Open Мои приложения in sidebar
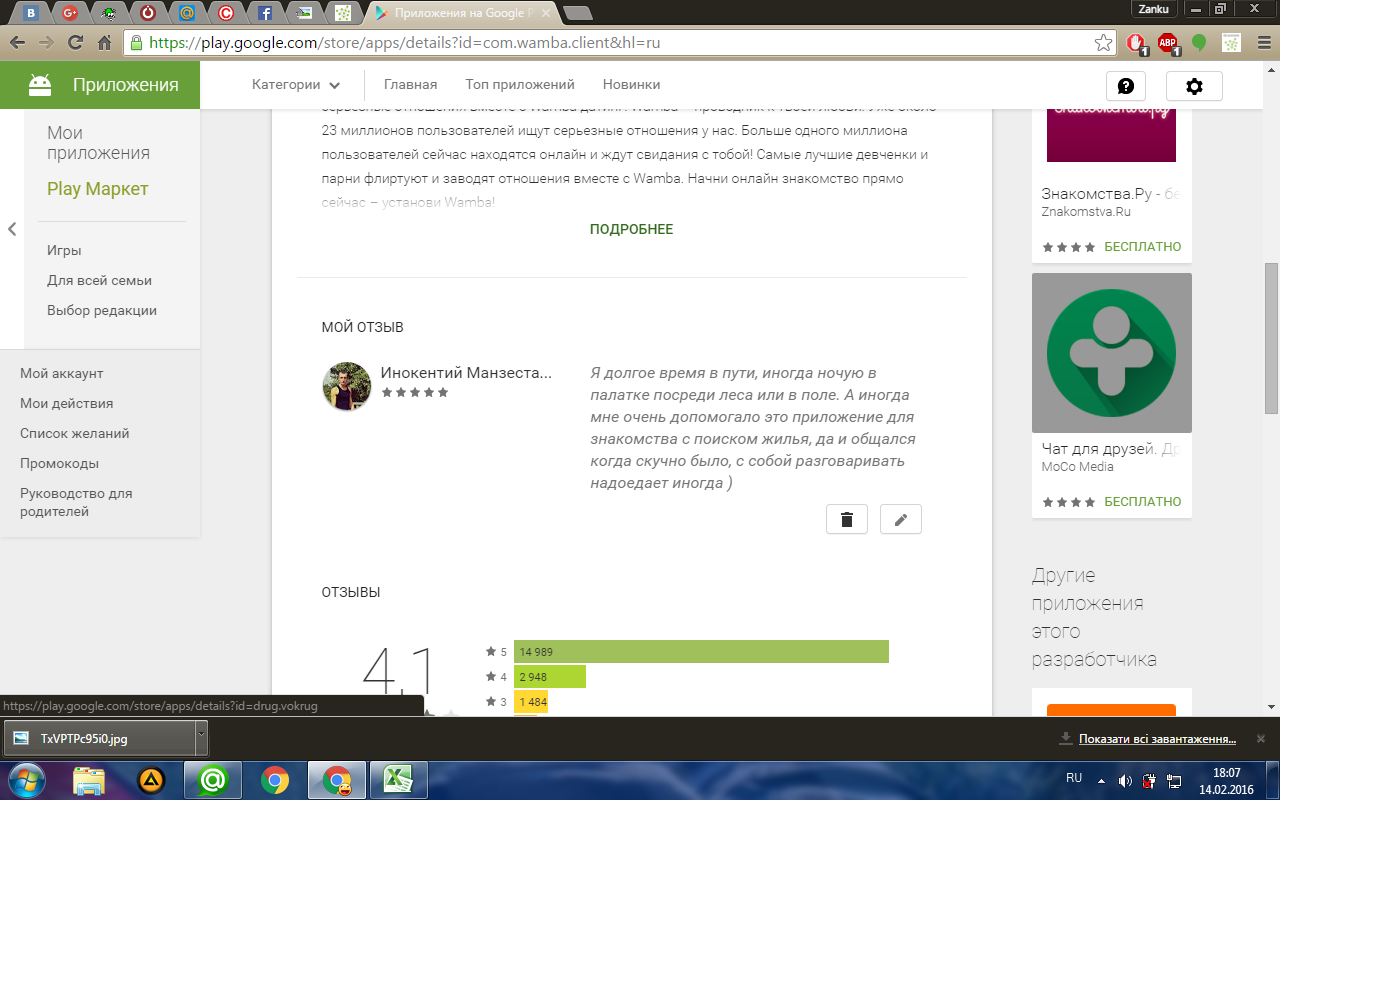The width and height of the screenshot is (1392, 985). (98, 143)
